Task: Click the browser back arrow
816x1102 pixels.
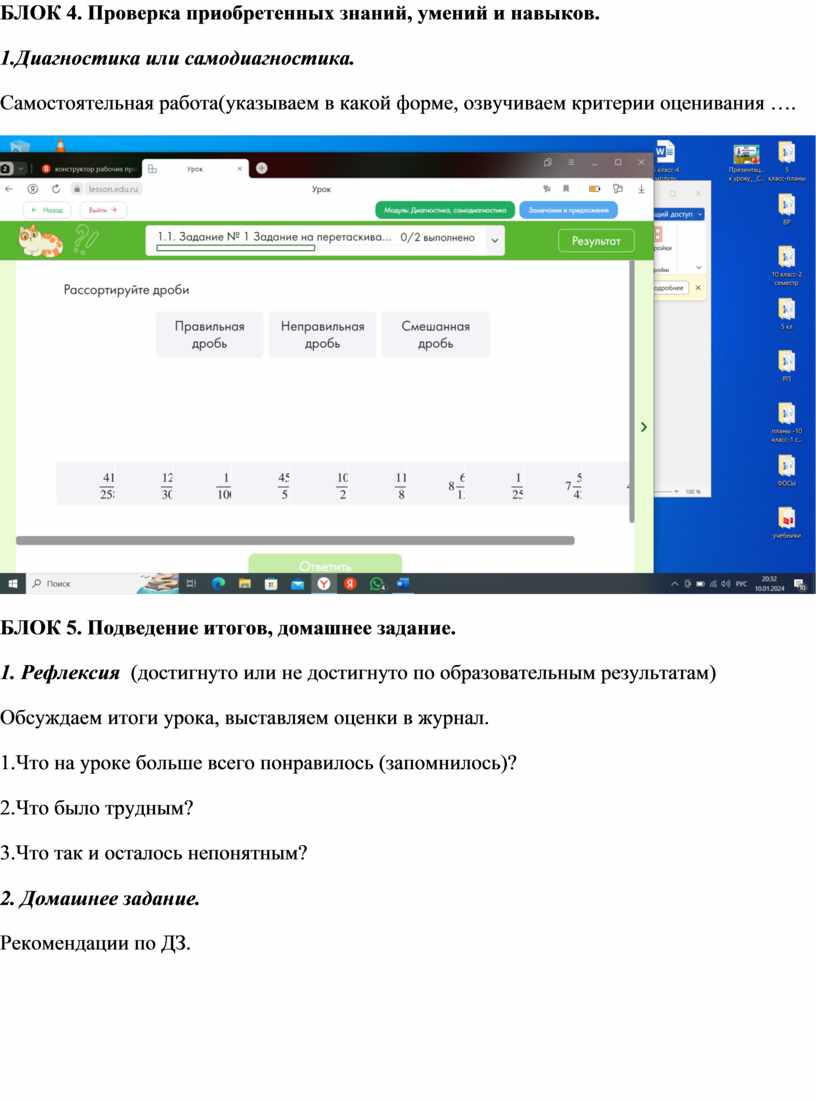Action: (x=9, y=188)
